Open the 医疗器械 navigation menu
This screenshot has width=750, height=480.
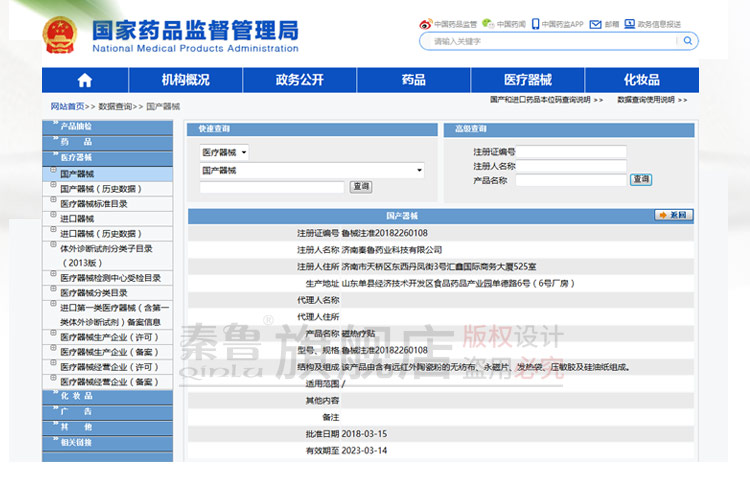coord(528,80)
